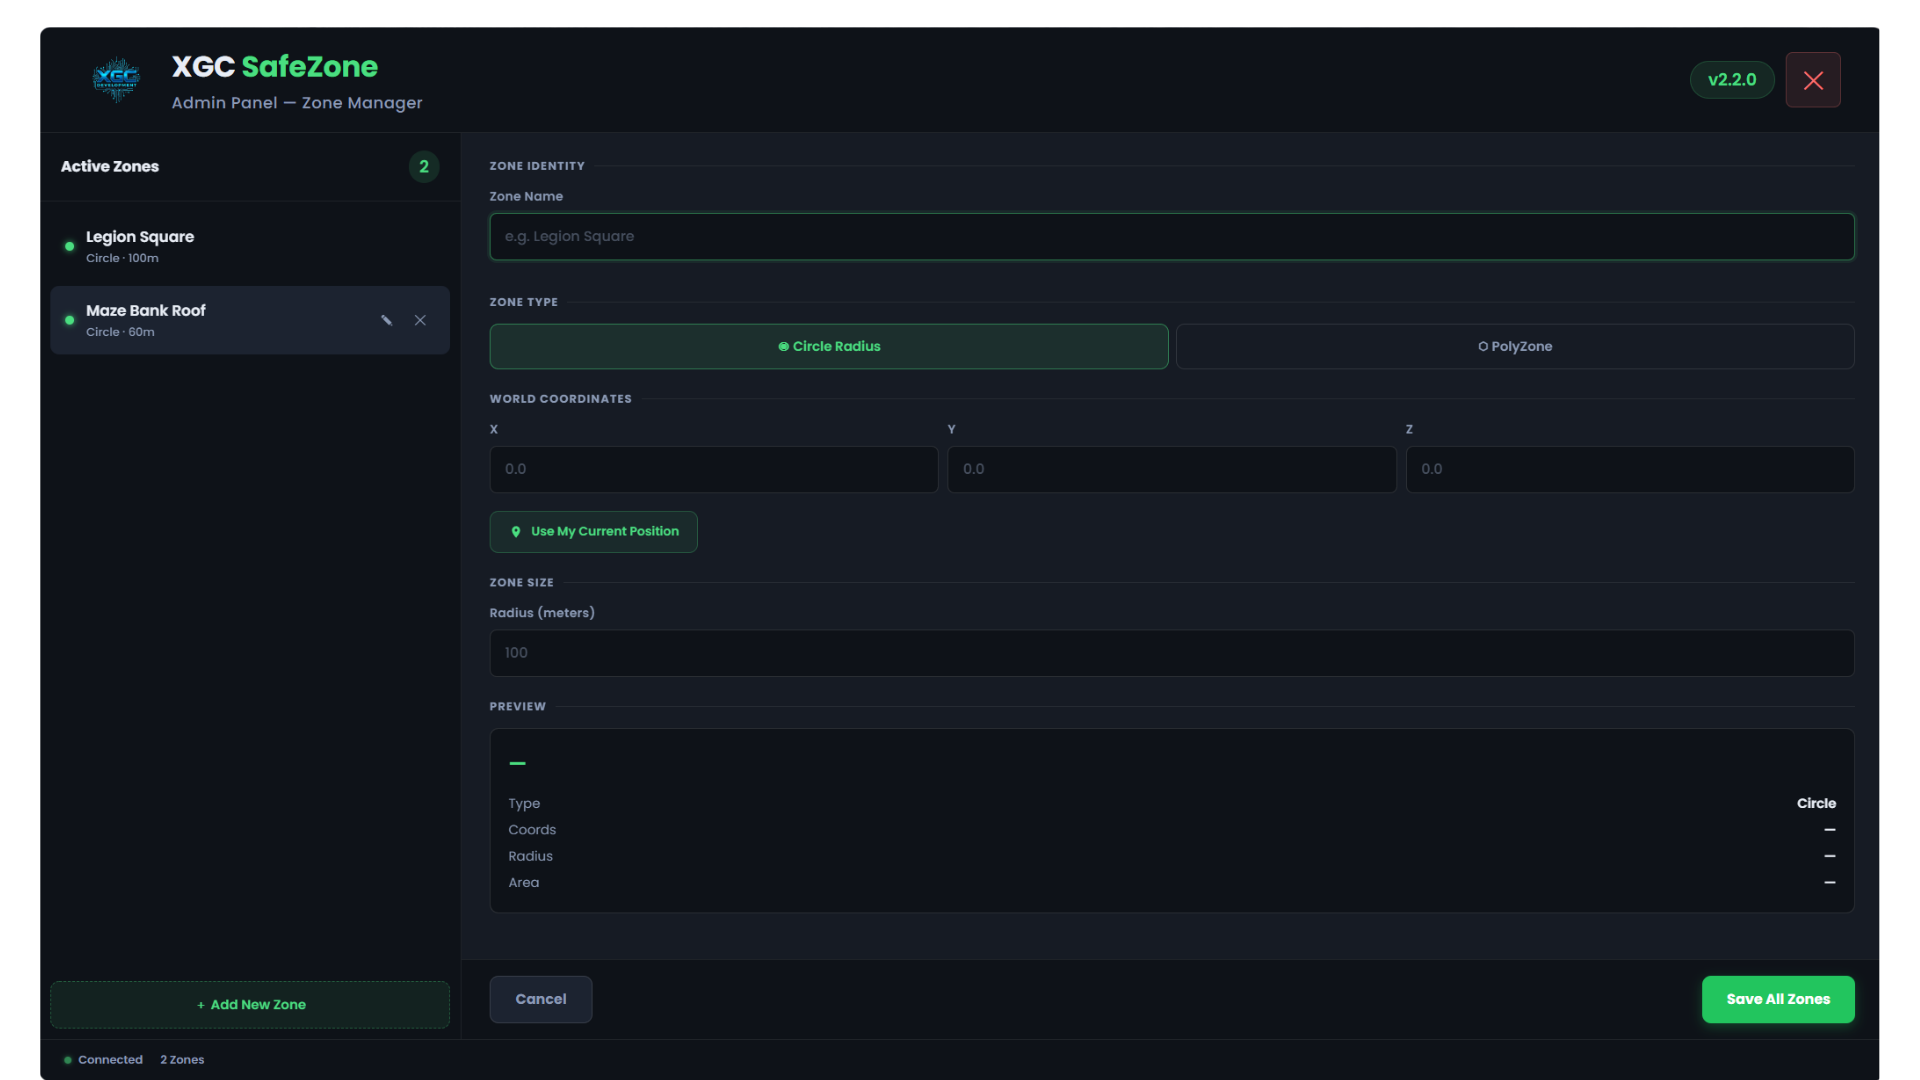
Task: Click the 'Circle · 60m' subtitle
Action: coord(120,332)
